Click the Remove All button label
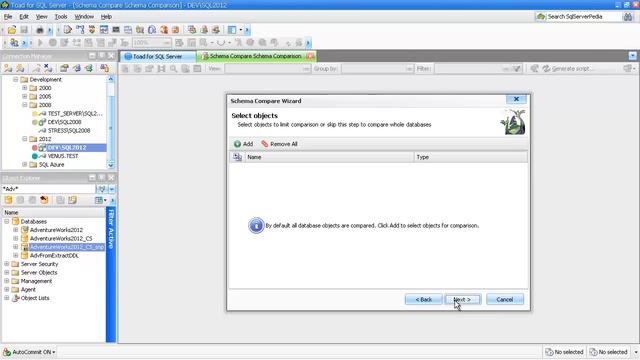Image resolution: width=640 pixels, height=360 pixels. click(284, 144)
